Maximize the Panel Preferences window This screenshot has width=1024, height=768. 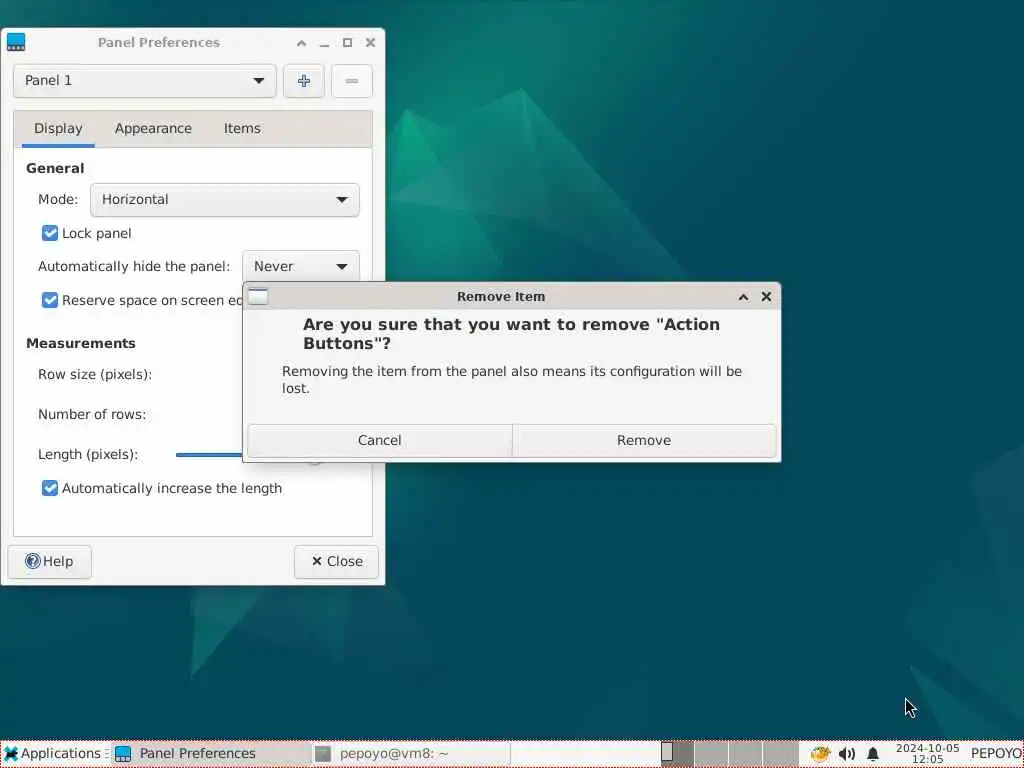point(347,43)
